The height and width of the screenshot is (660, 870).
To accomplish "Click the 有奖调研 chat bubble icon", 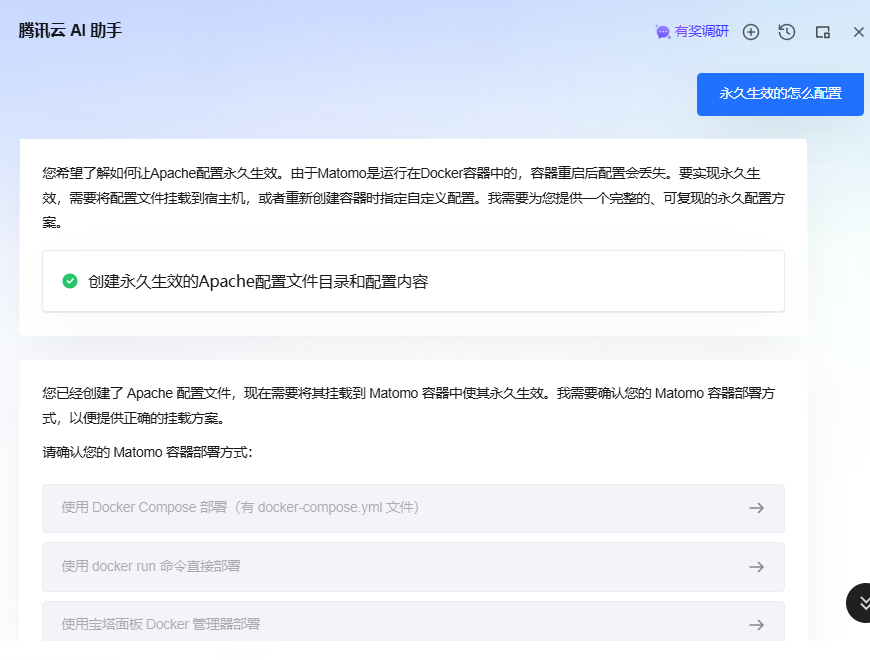I will point(662,32).
